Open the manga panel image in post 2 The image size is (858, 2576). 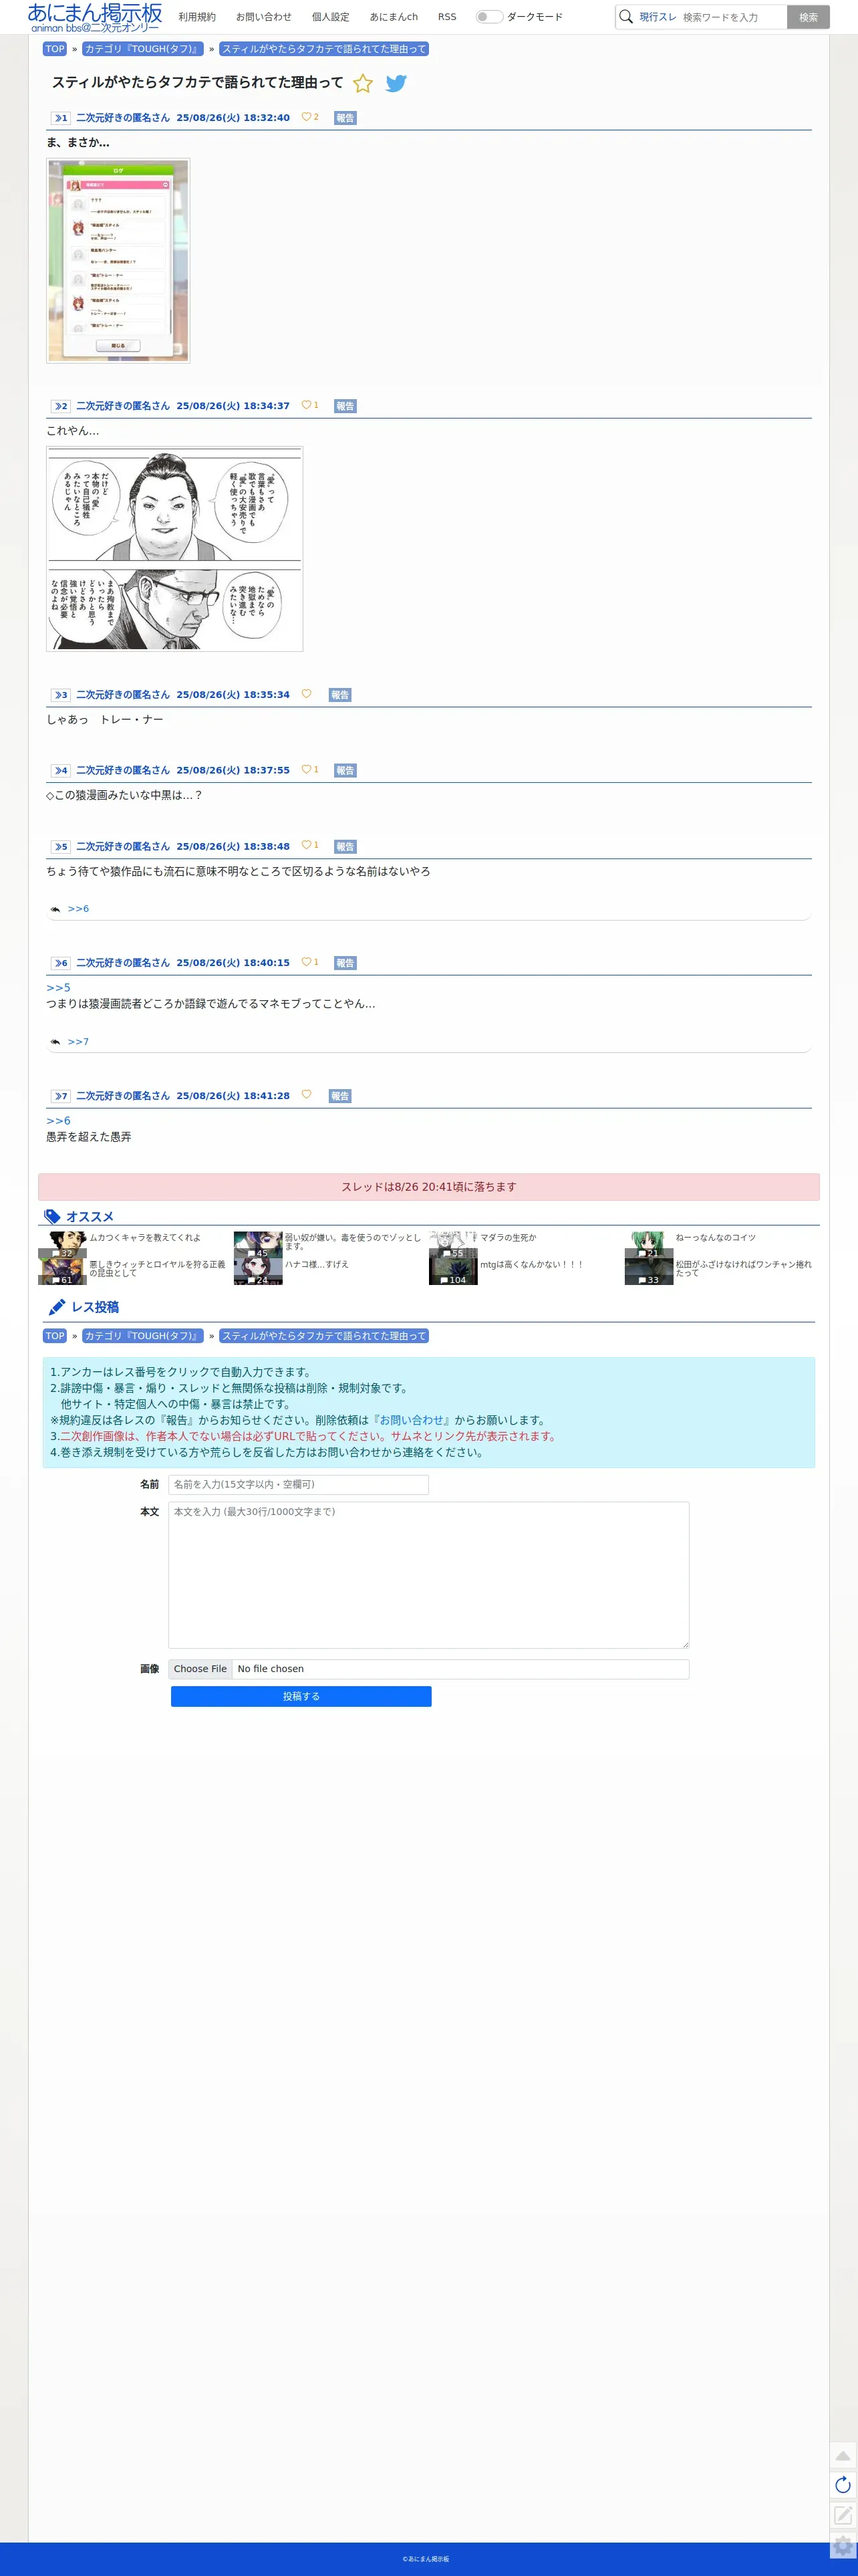(175, 549)
